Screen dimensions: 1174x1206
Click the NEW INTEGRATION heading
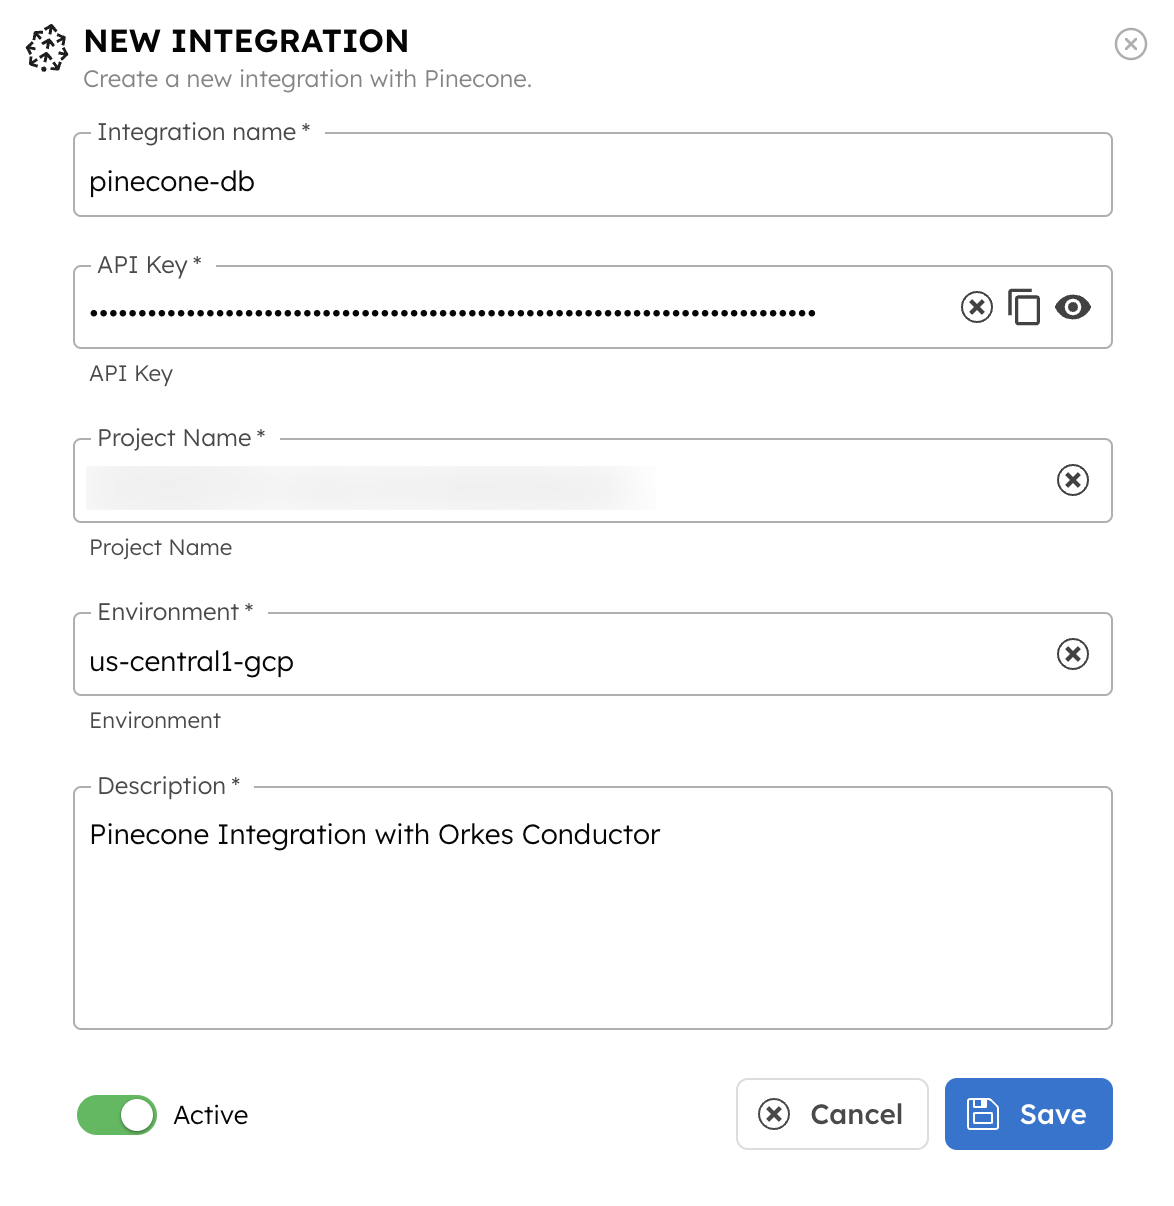point(246,41)
